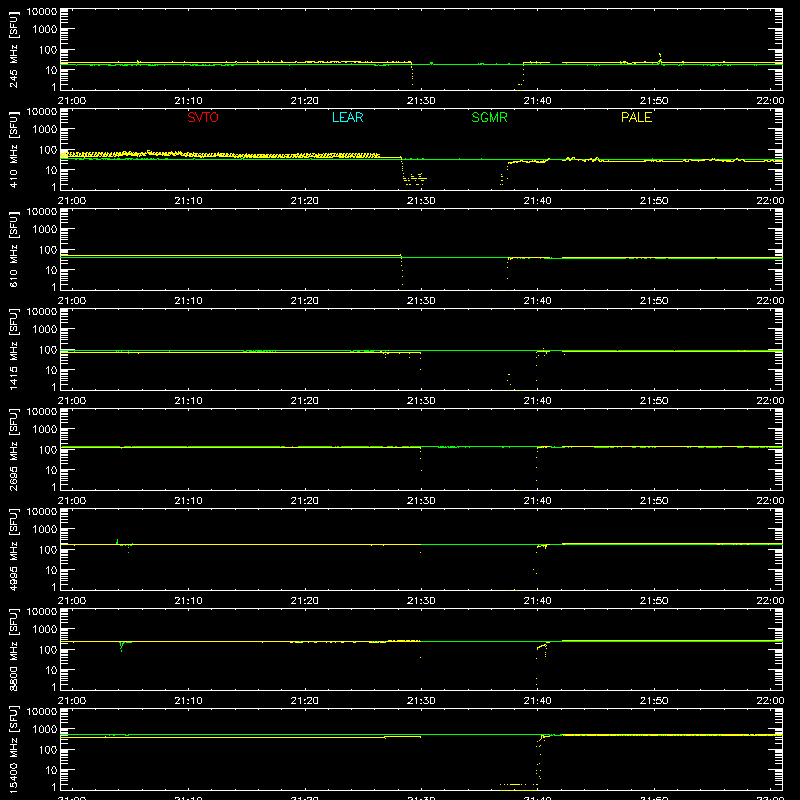Select the 4995 MHz [SFU] axis label
The image size is (800, 800).
point(13,549)
